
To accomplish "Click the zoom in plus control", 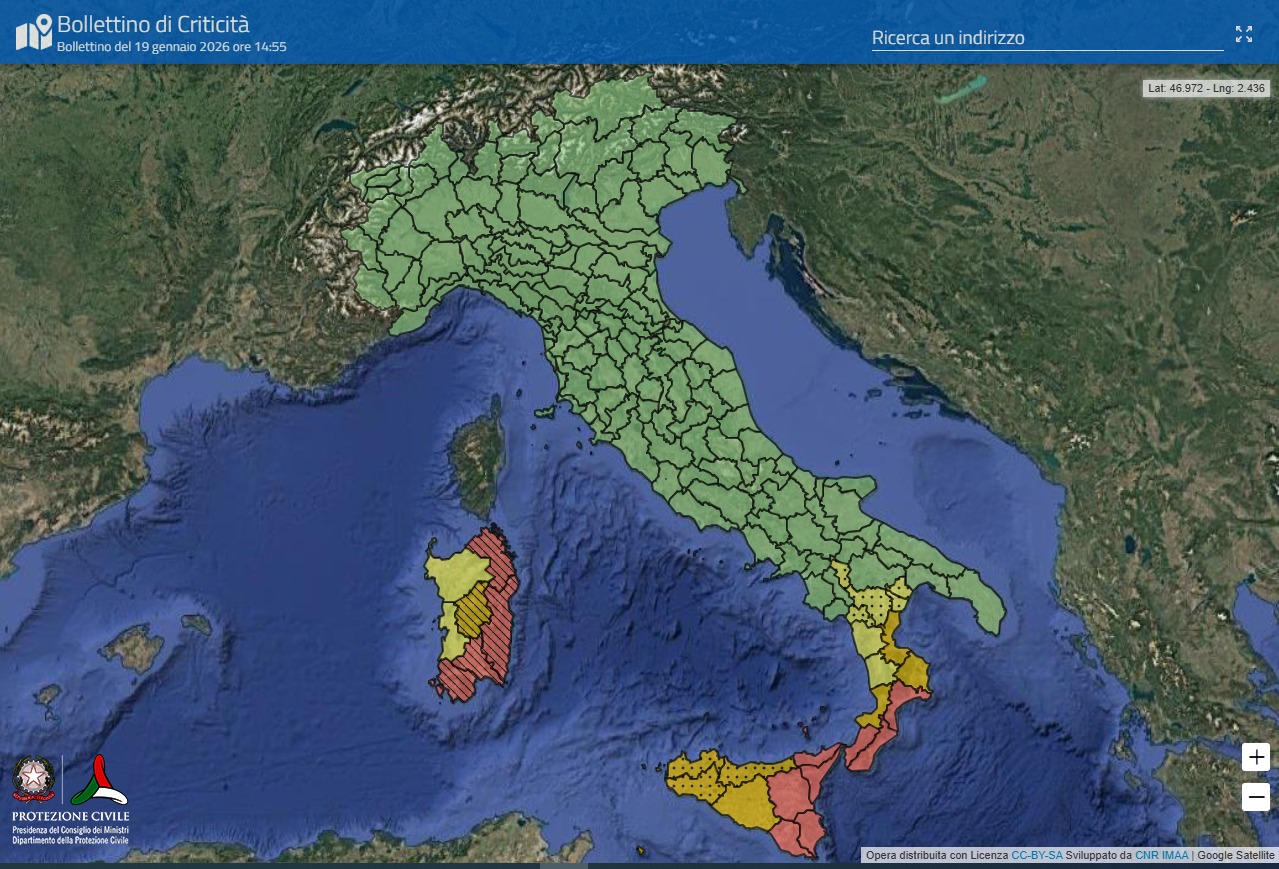I will (x=1255, y=757).
